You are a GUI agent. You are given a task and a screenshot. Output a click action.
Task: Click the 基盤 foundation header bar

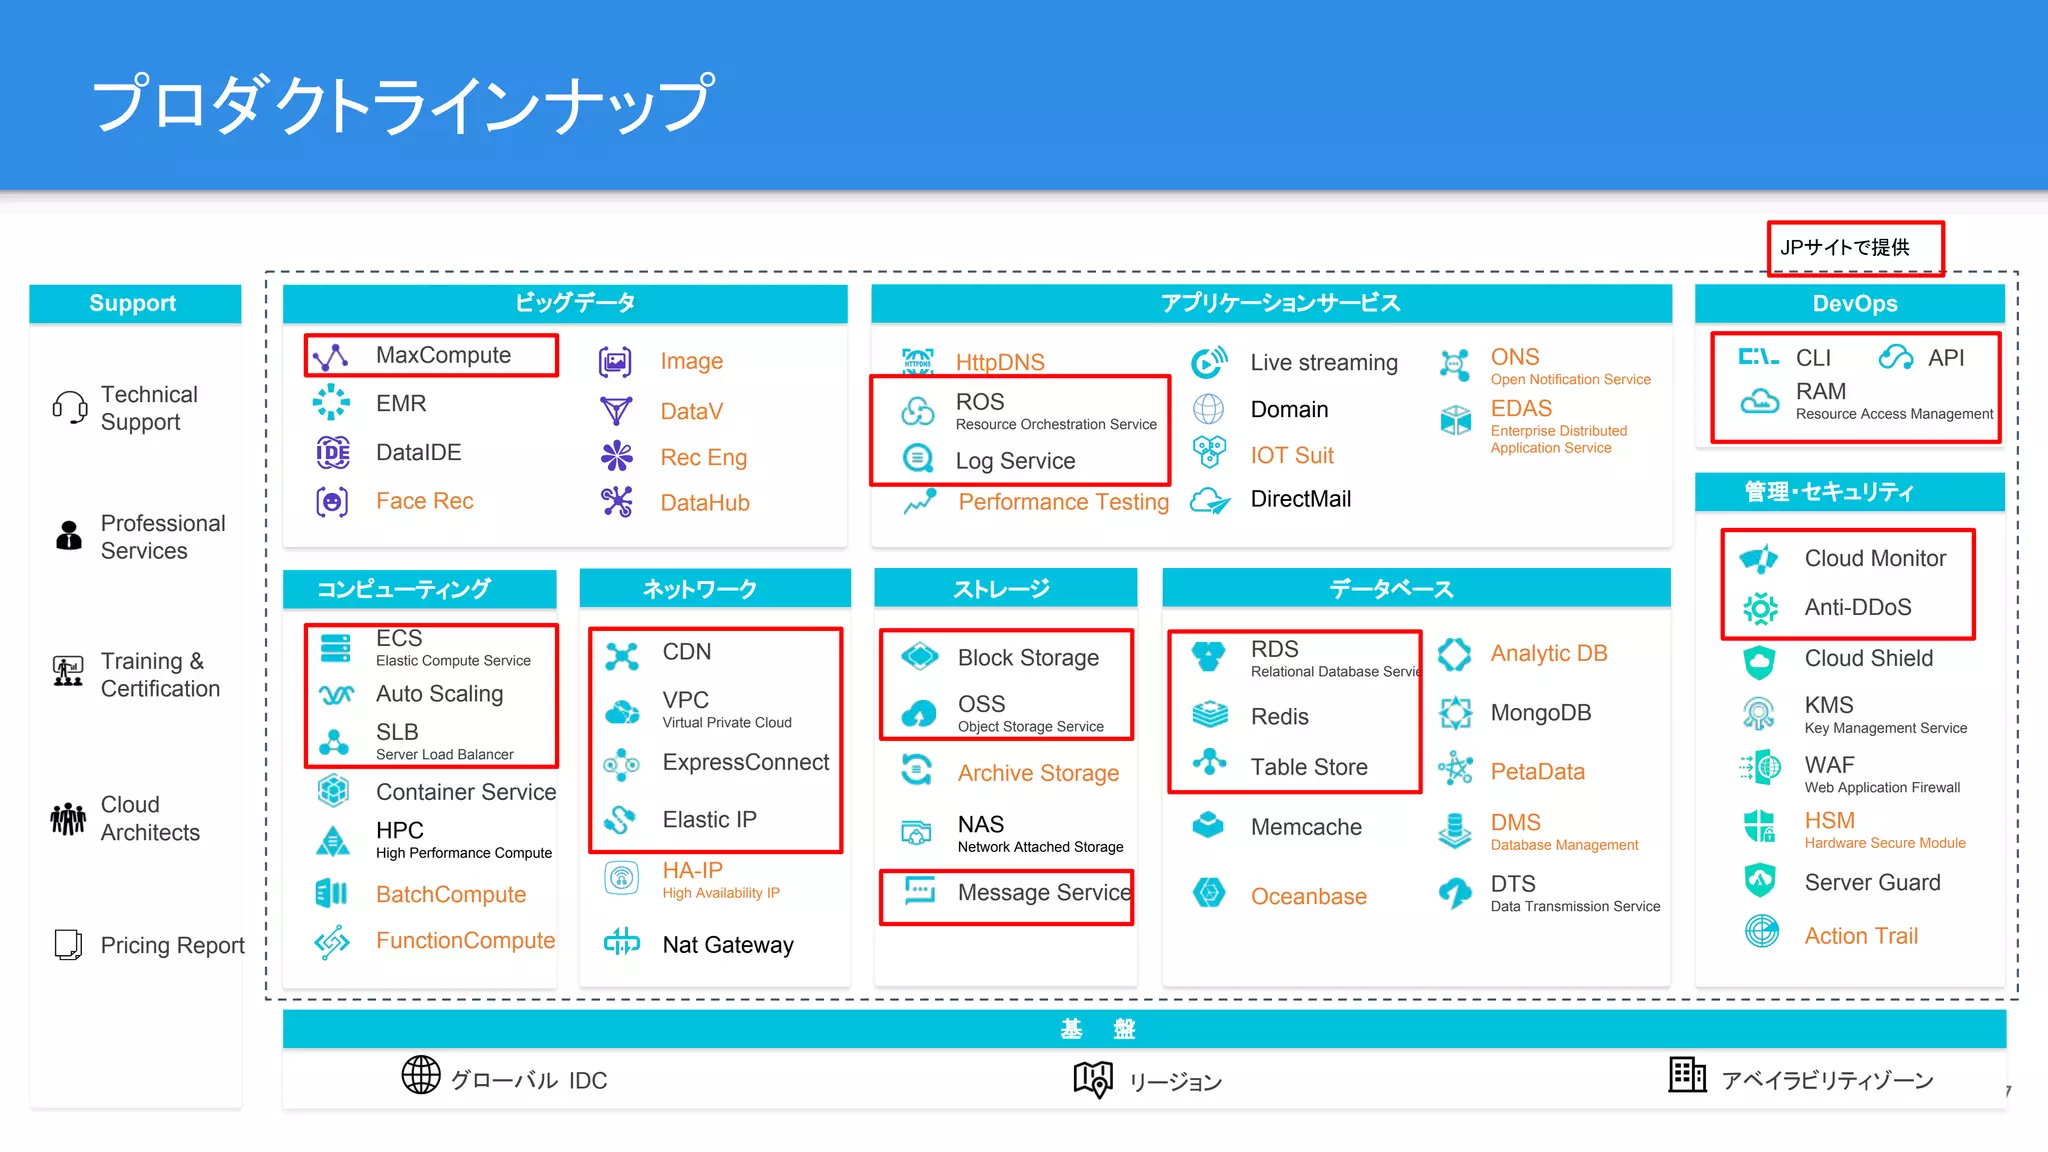[1144, 1029]
